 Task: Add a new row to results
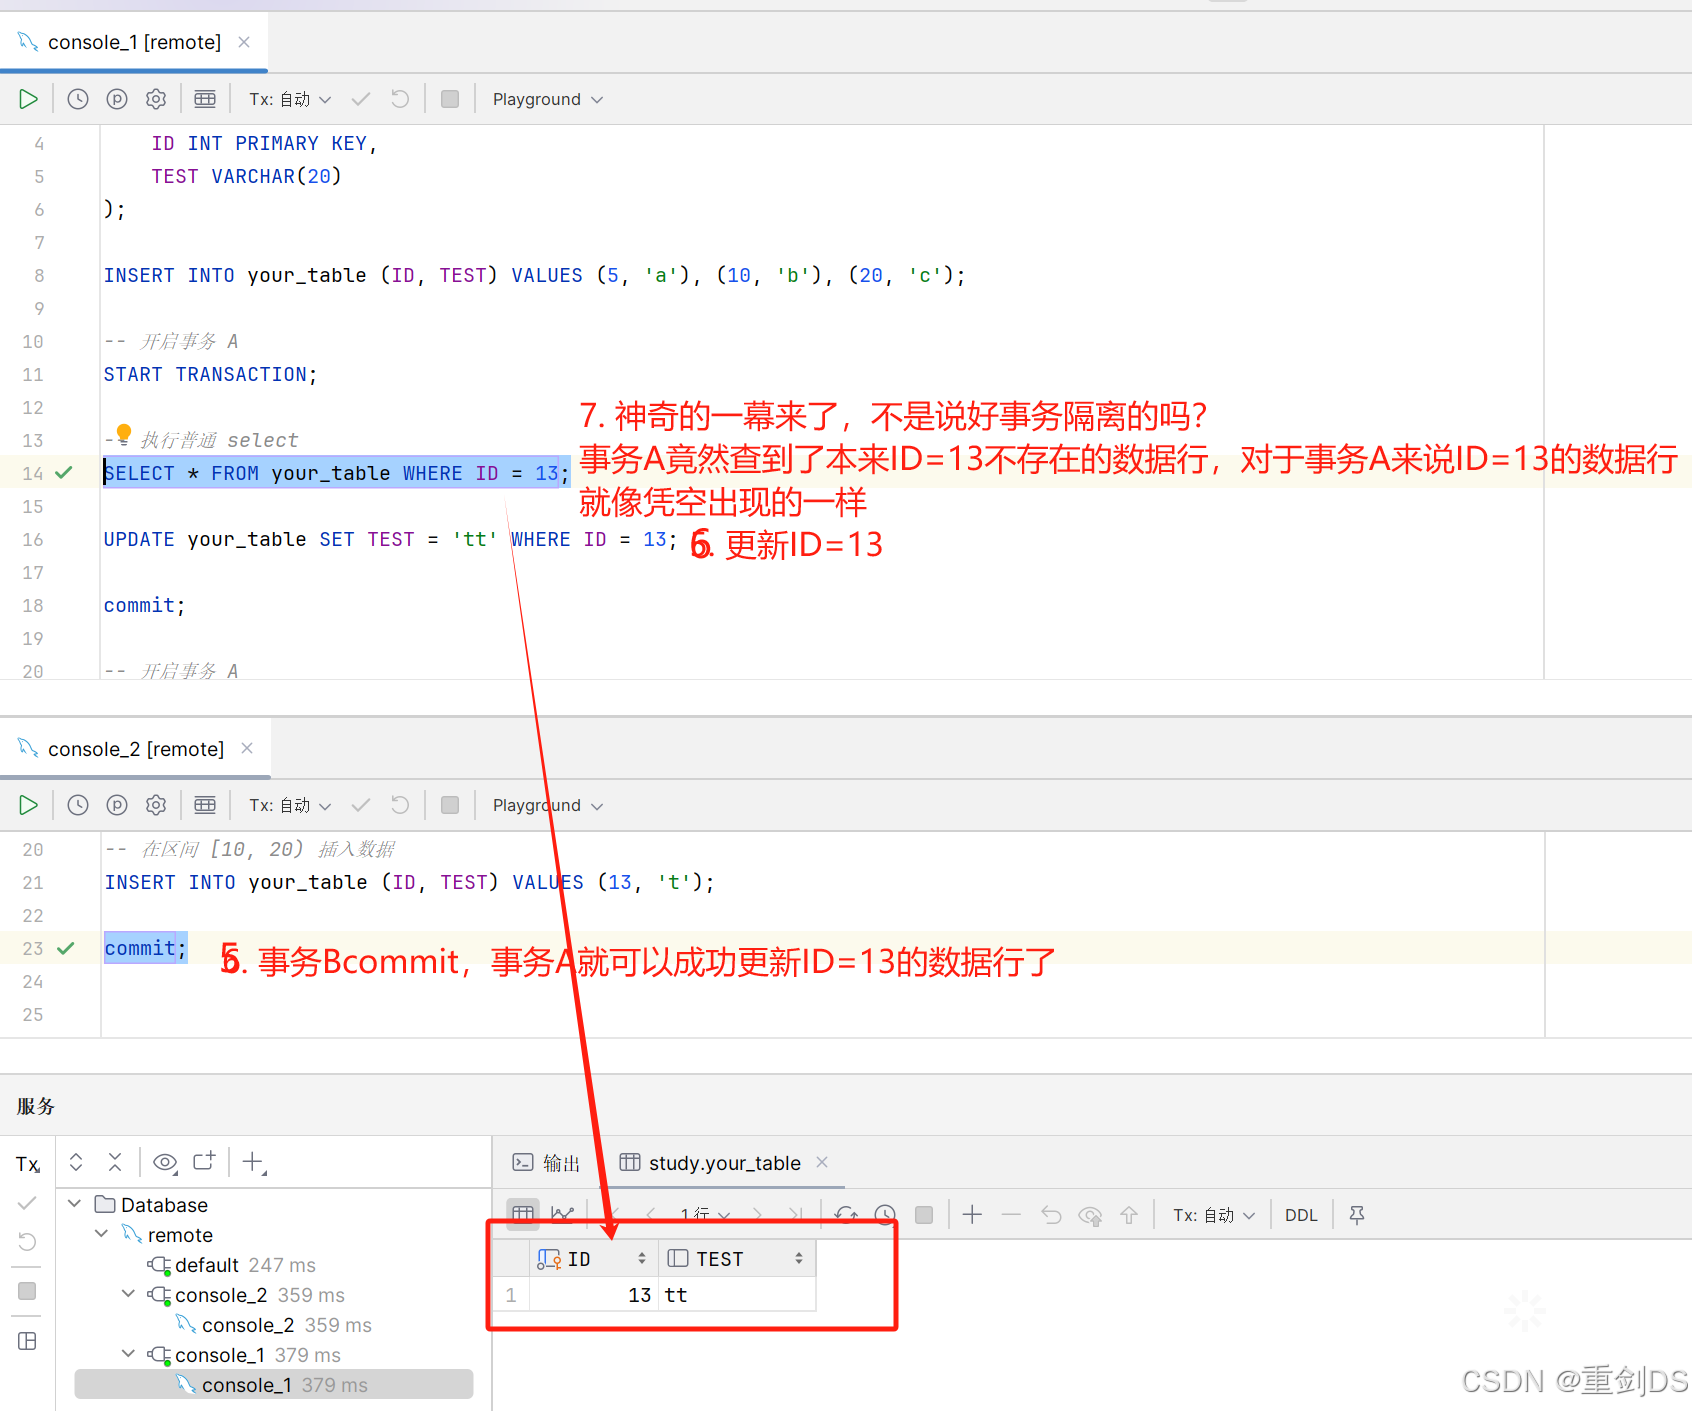point(972,1215)
